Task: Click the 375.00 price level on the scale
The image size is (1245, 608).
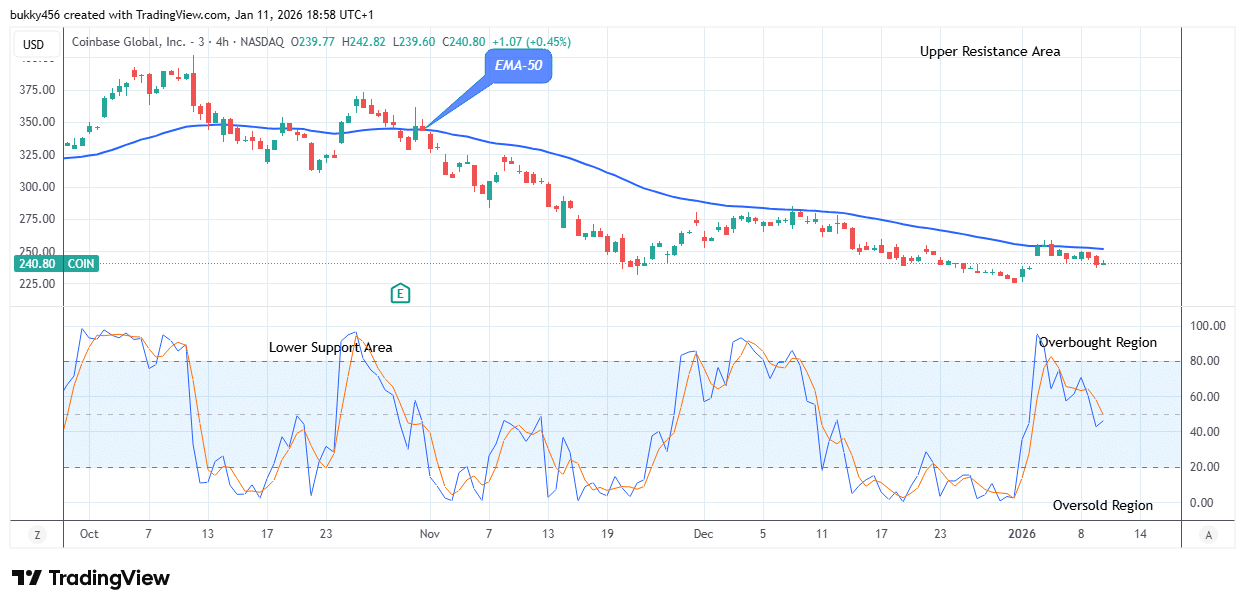Action: point(35,89)
